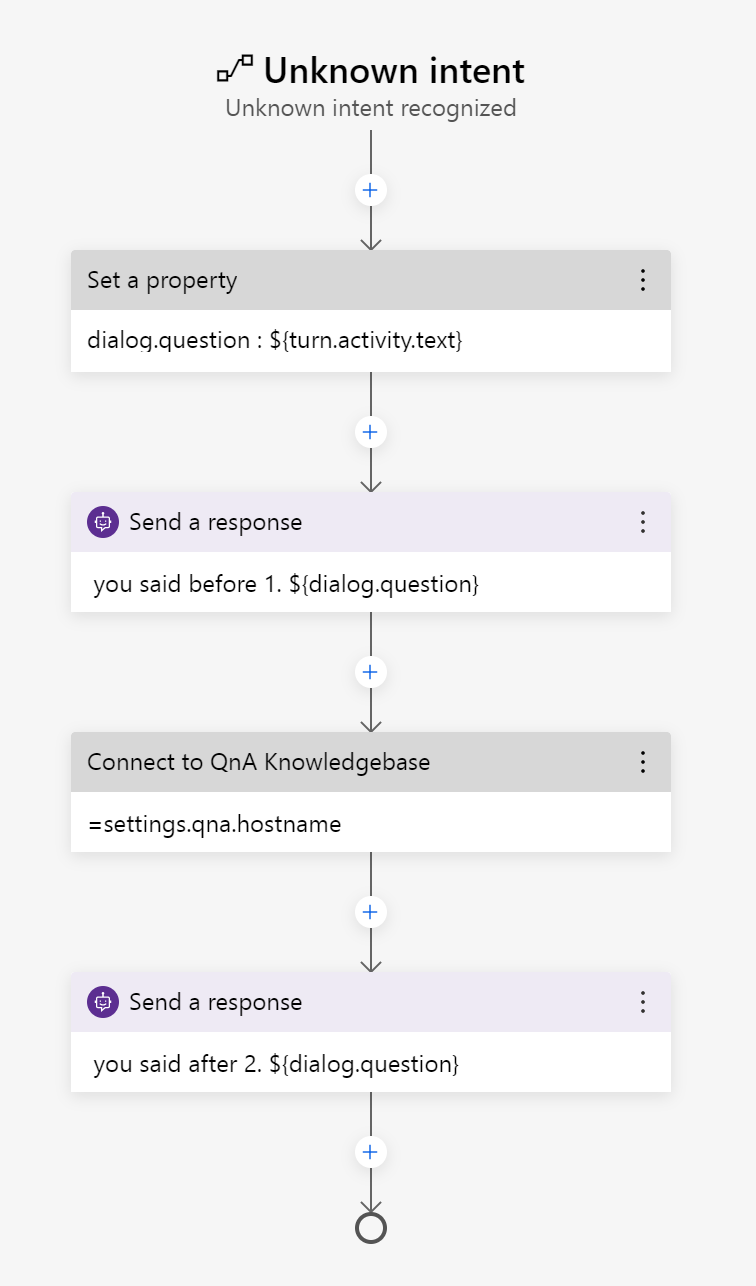Screen dimensions: 756x1286
Task: Open the Connect to QnA Knowledgebase options menu
Action: coord(643,762)
